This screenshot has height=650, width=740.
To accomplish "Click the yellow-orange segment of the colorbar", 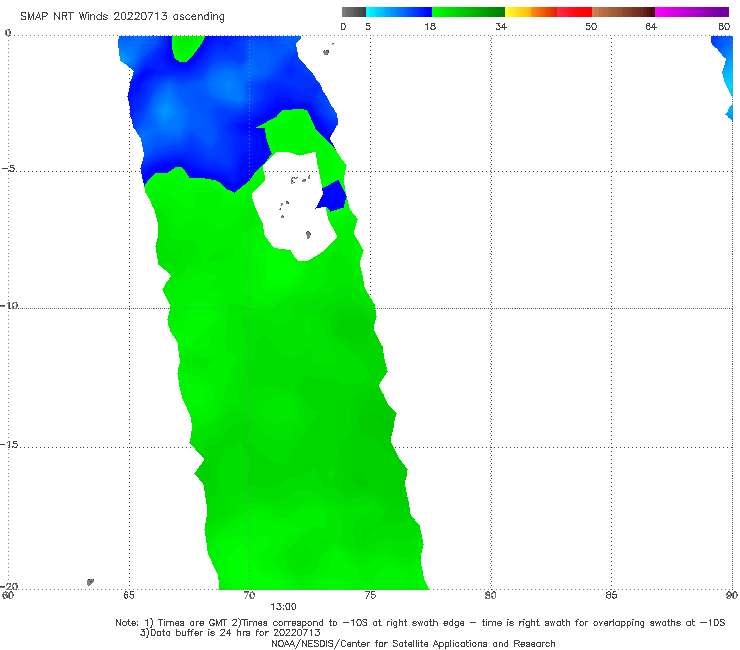I will 531,12.
